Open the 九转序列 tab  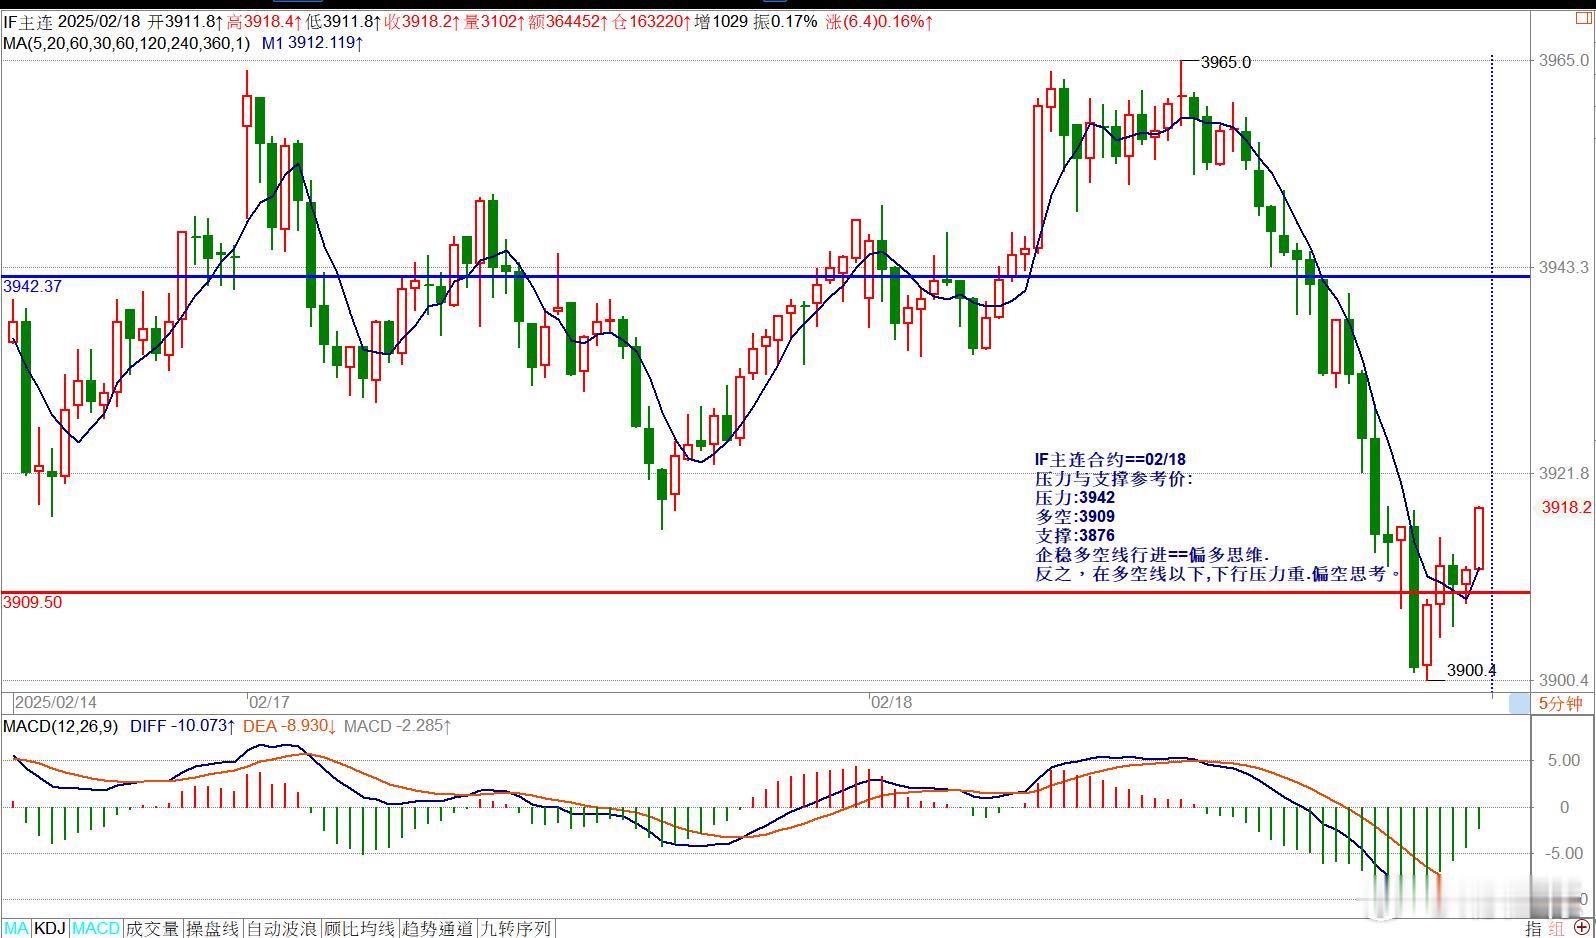[x=515, y=928]
